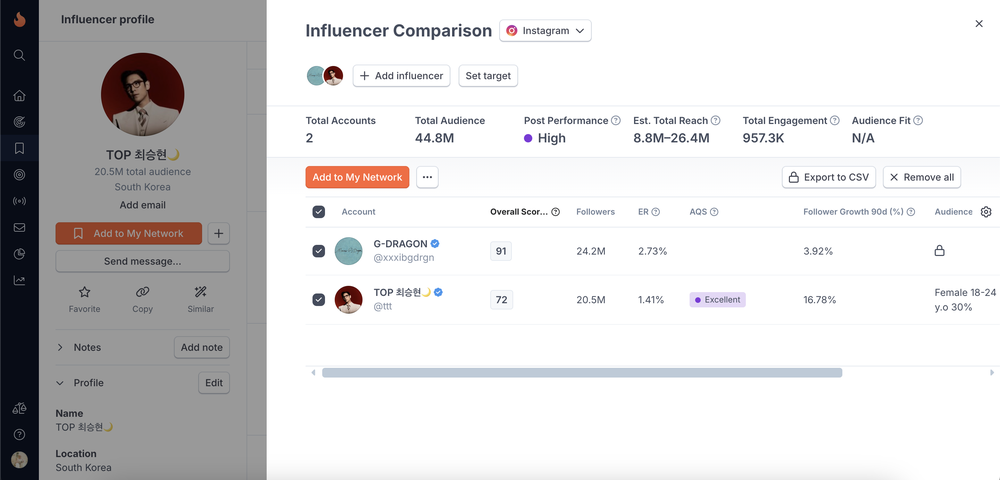Show the AQS column help icon
Image resolution: width=1000 pixels, height=480 pixels.
(x=714, y=212)
